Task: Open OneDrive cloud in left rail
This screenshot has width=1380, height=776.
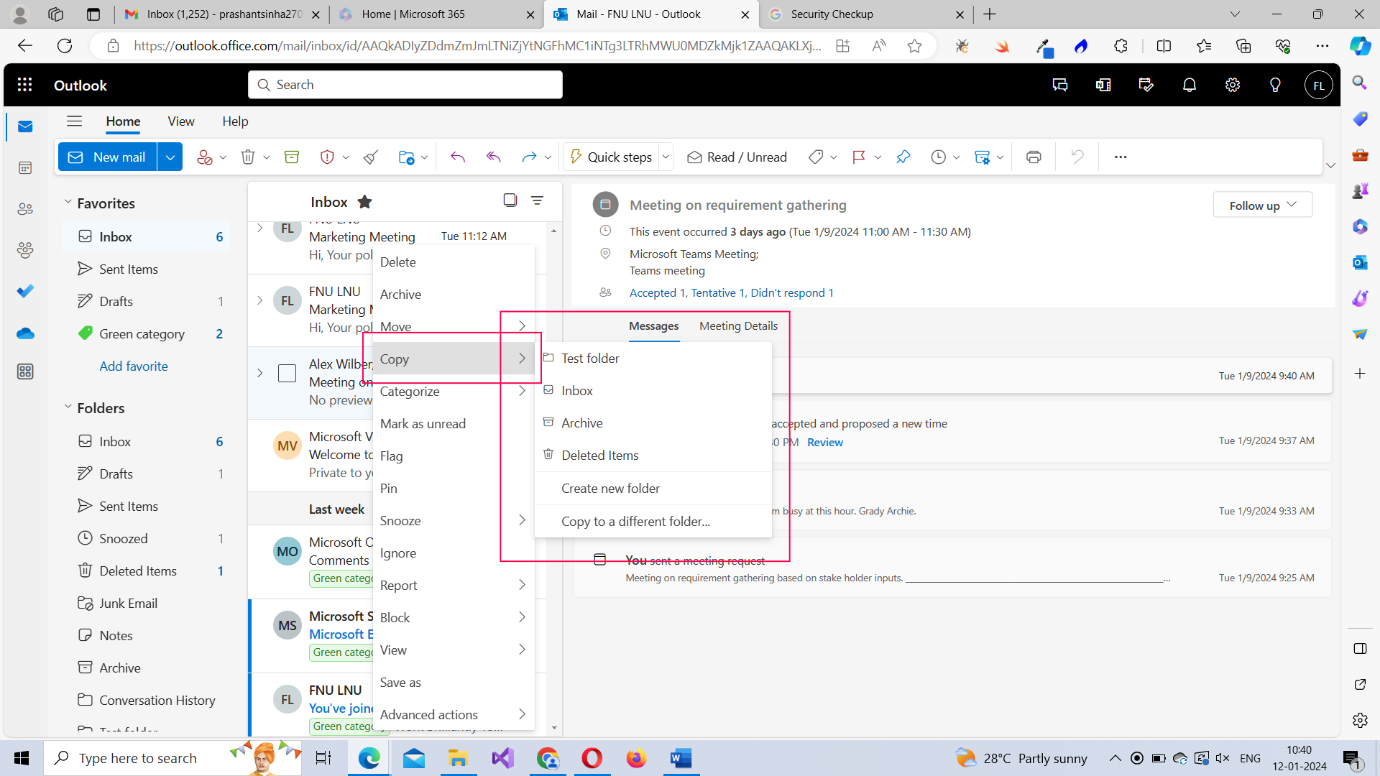Action: (25, 333)
